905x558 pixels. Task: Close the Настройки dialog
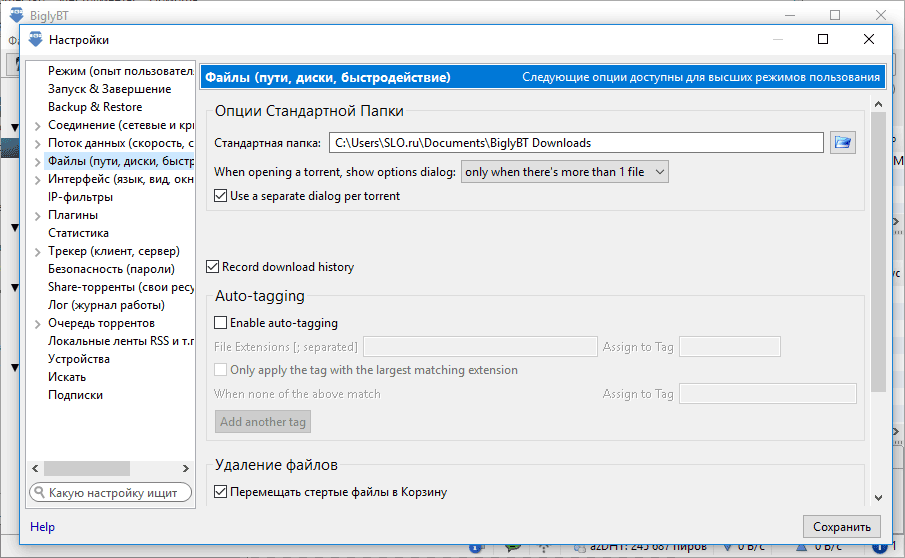coord(869,39)
